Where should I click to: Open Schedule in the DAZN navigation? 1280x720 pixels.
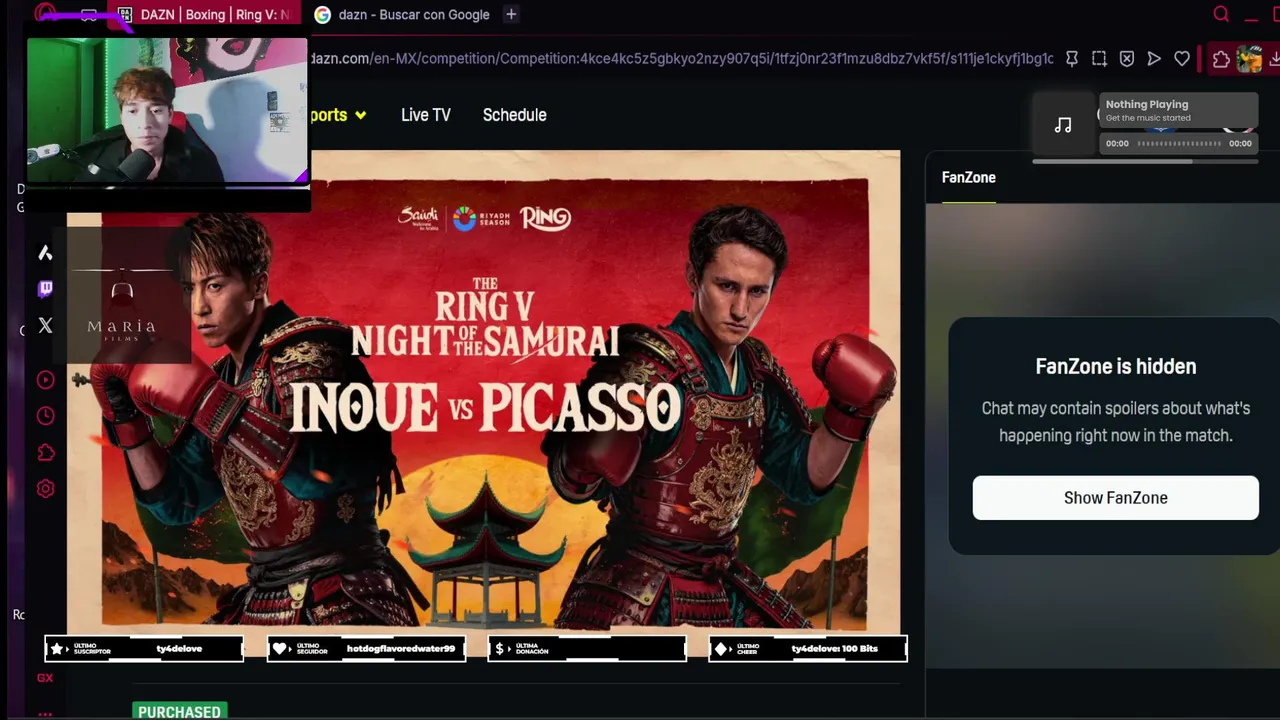pyautogui.click(x=514, y=115)
